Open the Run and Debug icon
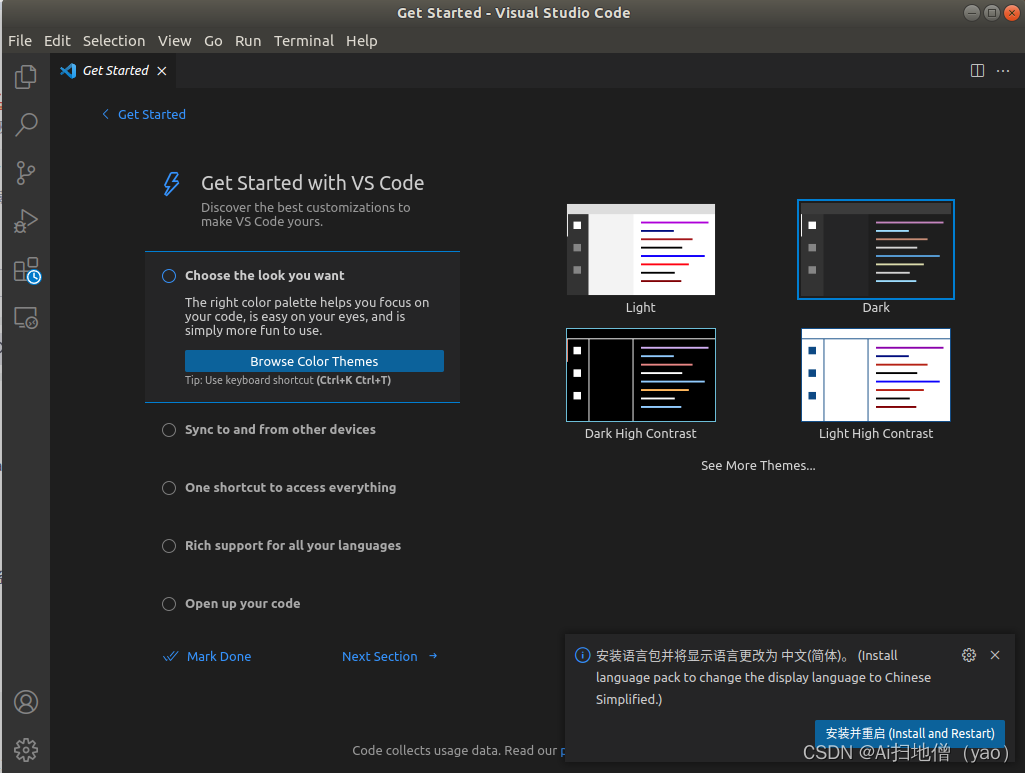Viewport: 1025px width, 773px height. [25, 220]
